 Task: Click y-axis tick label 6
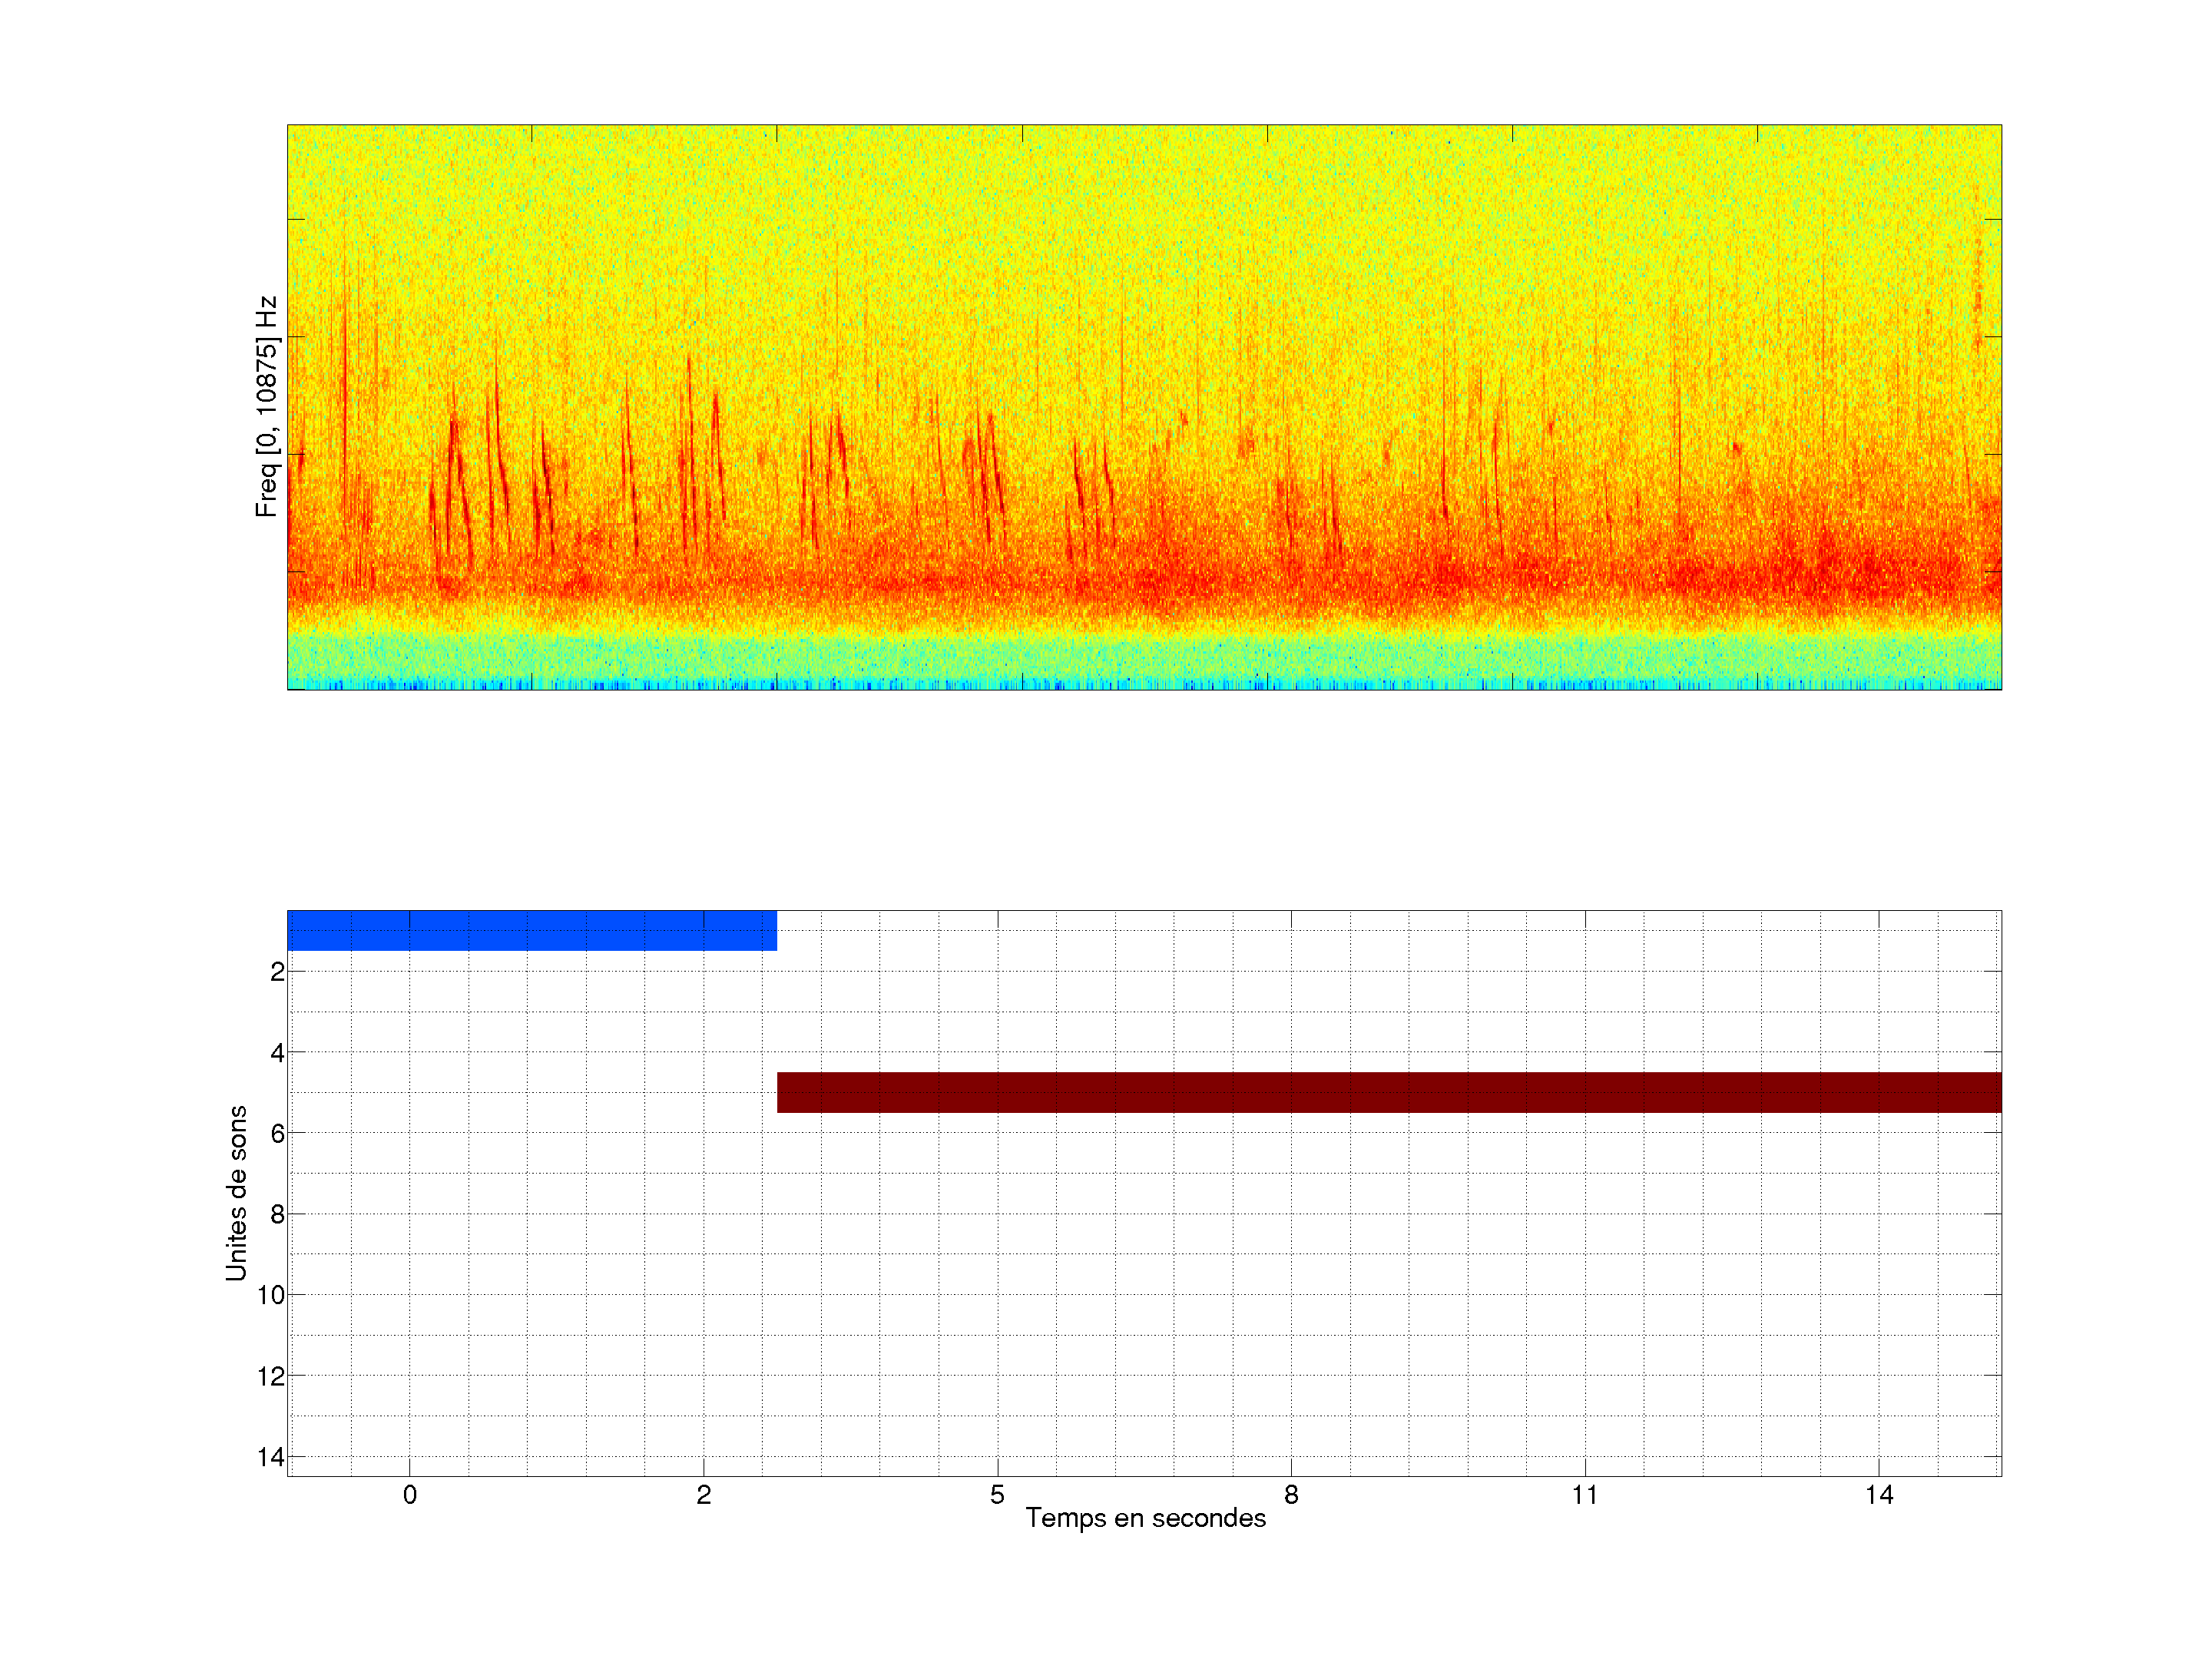pos(277,1133)
